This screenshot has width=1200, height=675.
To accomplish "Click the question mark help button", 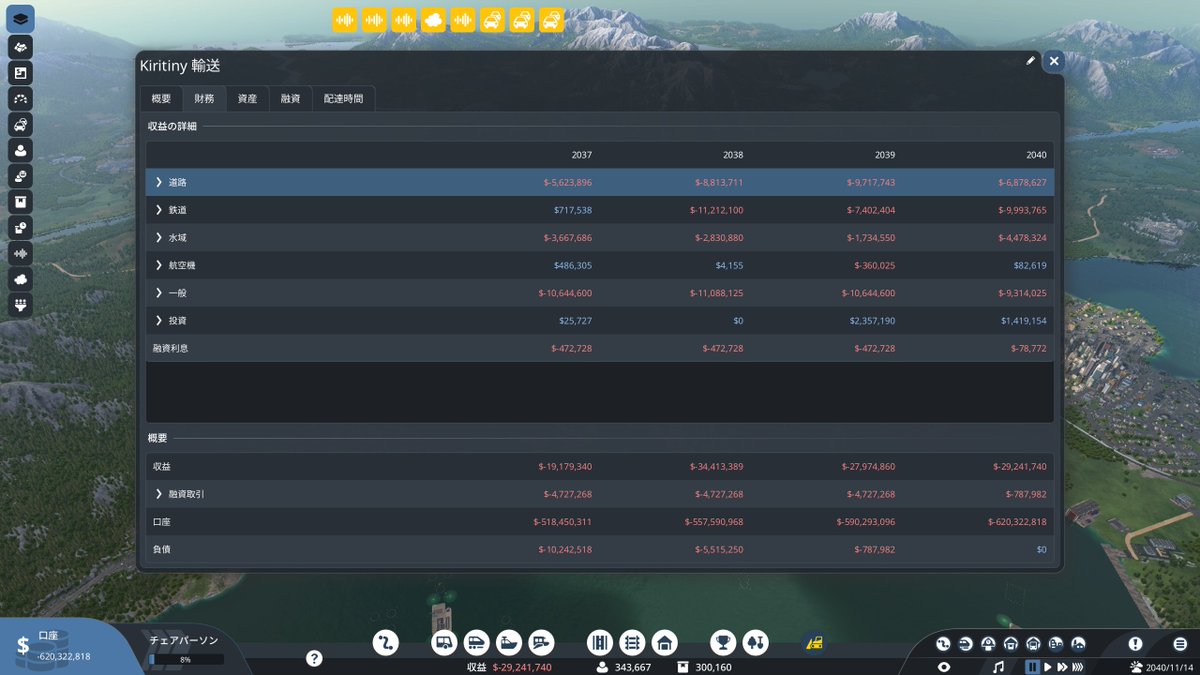I will point(314,658).
